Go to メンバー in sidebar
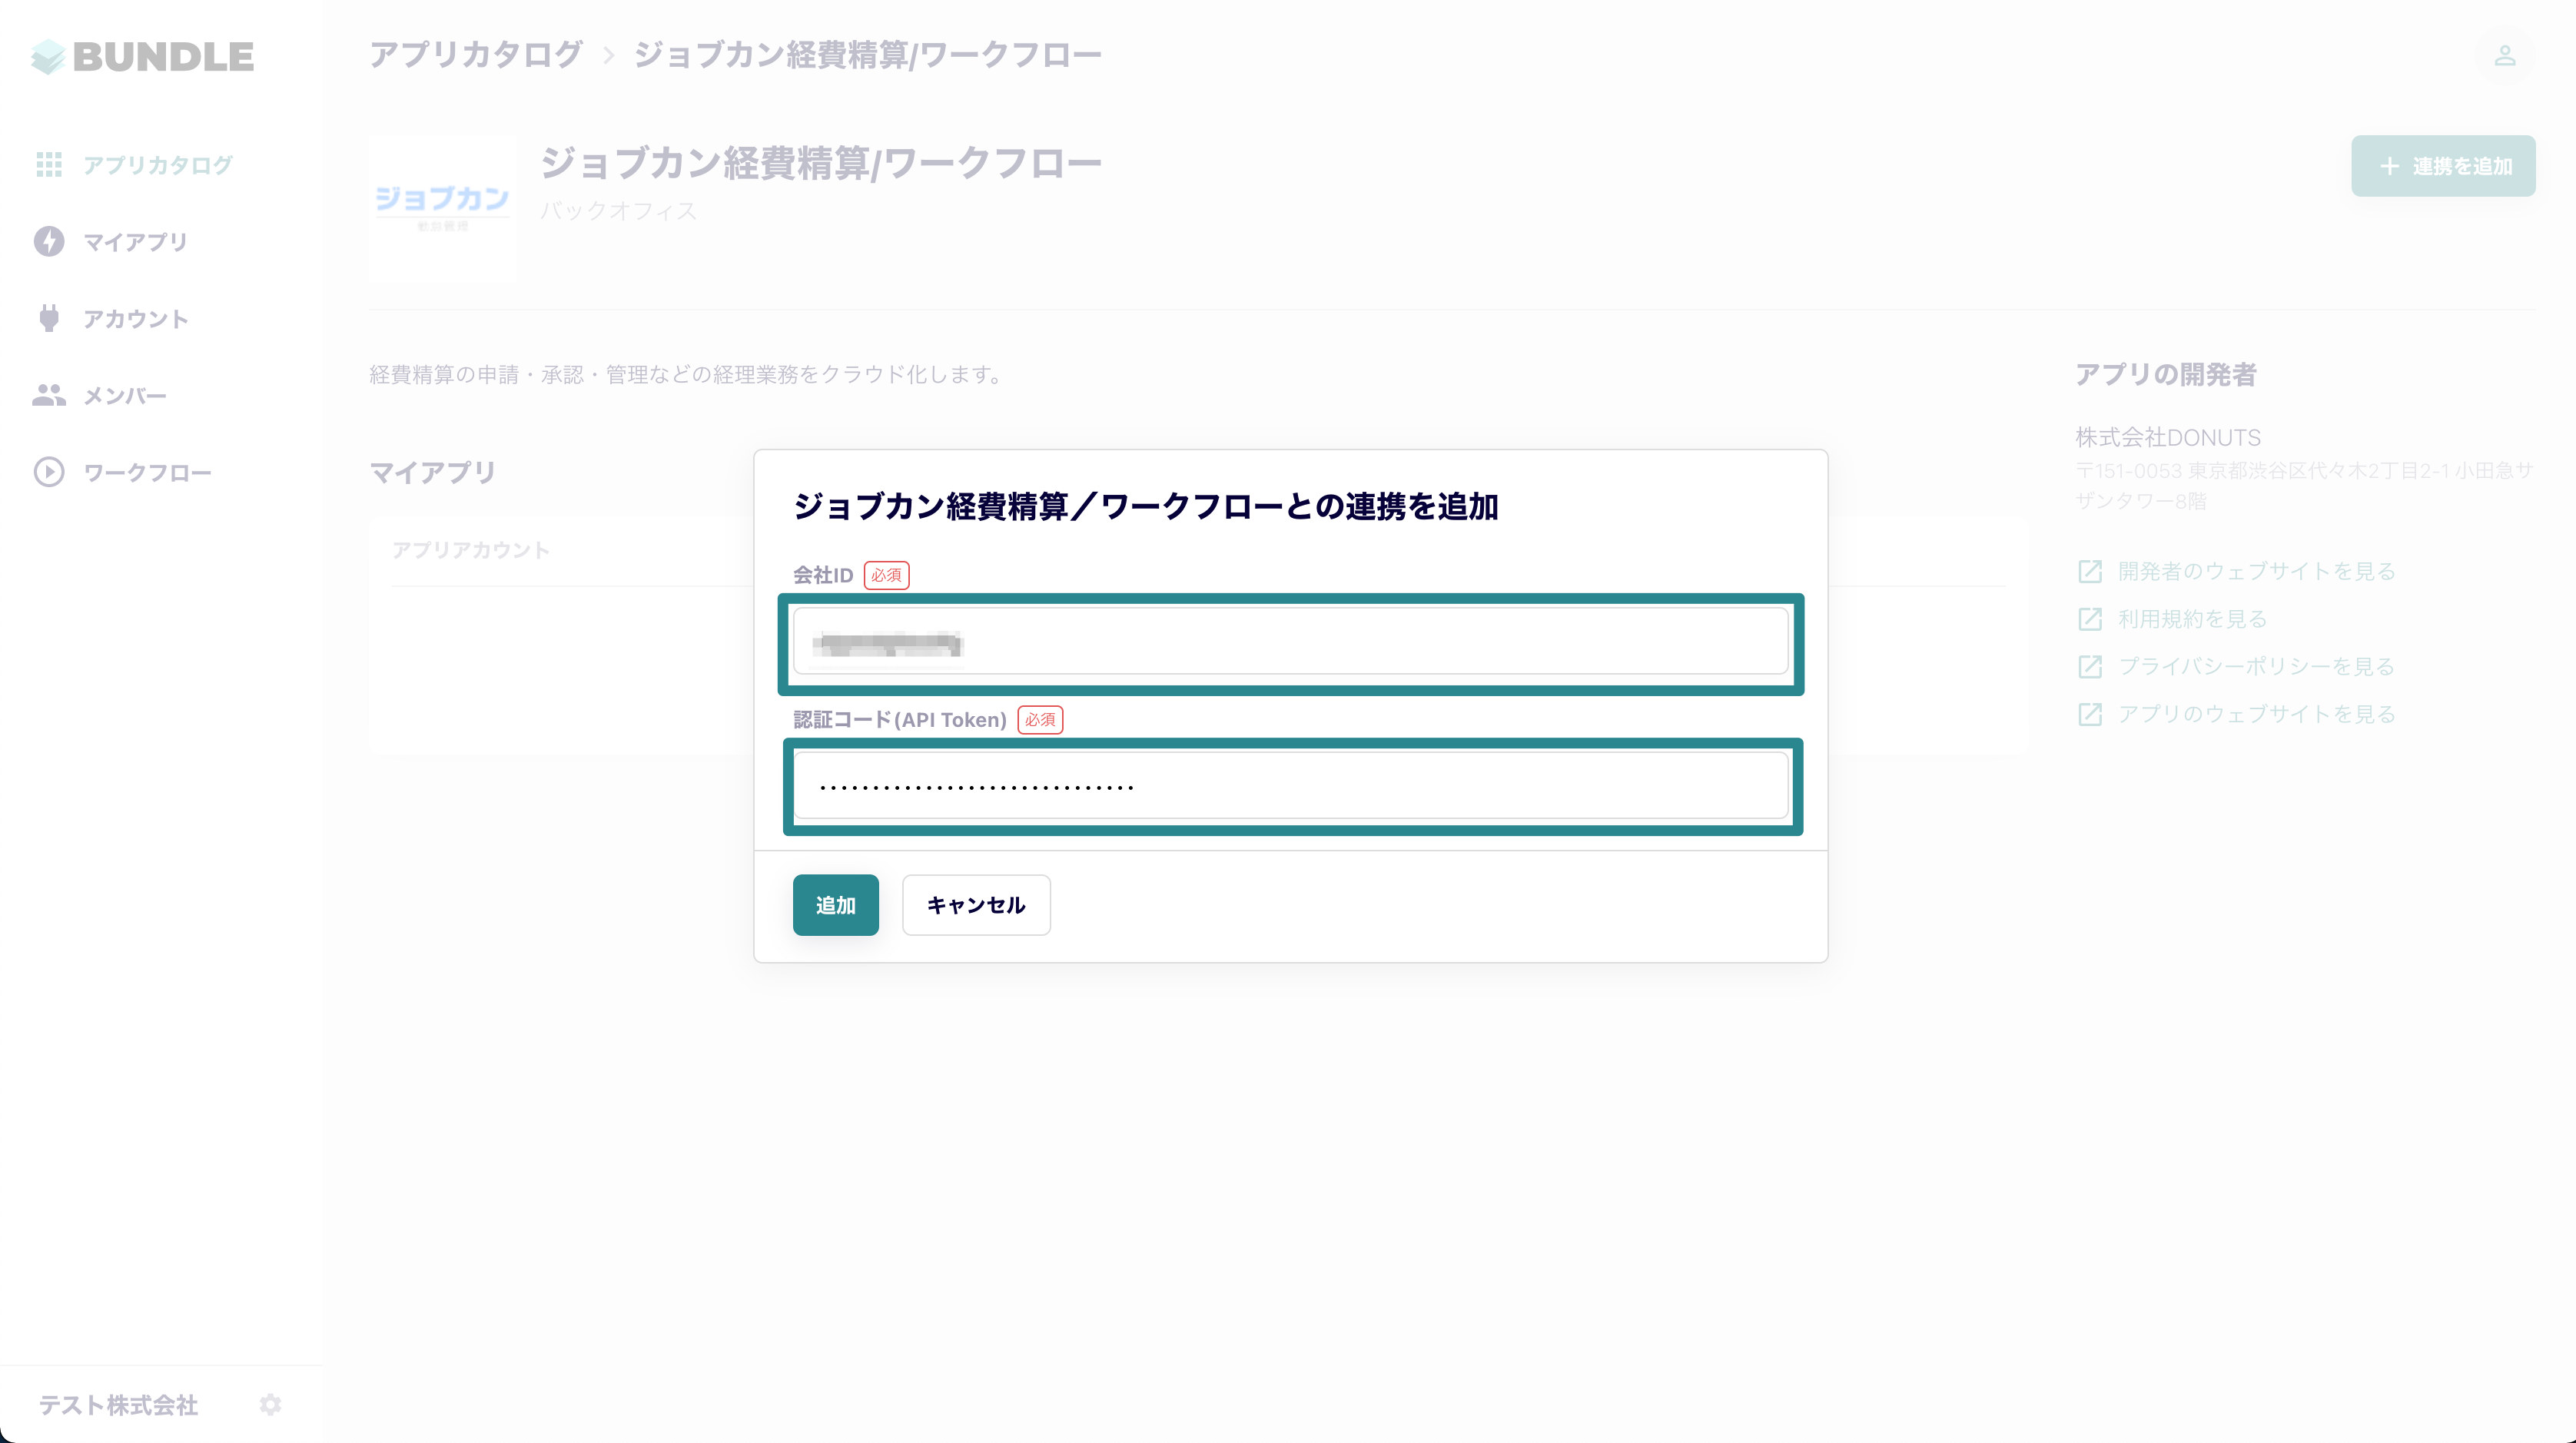 coord(124,396)
